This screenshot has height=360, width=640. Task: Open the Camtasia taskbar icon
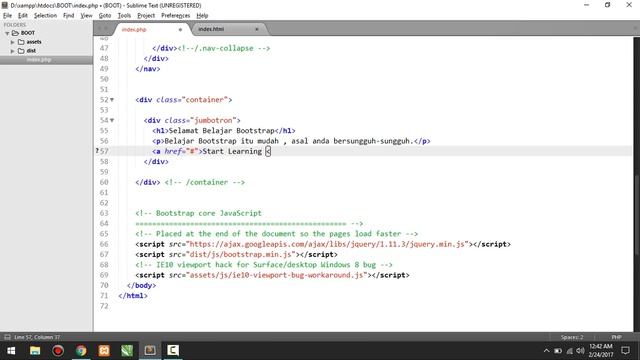[x=173, y=351]
